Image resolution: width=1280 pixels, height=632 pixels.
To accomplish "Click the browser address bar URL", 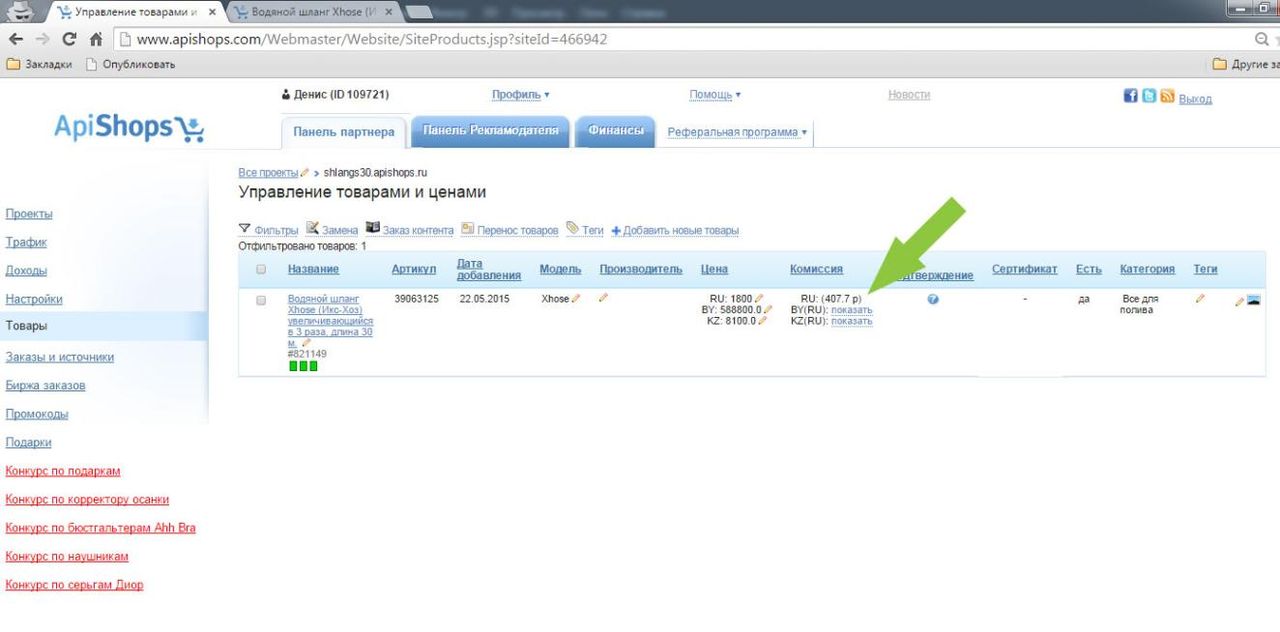I will click(371, 39).
